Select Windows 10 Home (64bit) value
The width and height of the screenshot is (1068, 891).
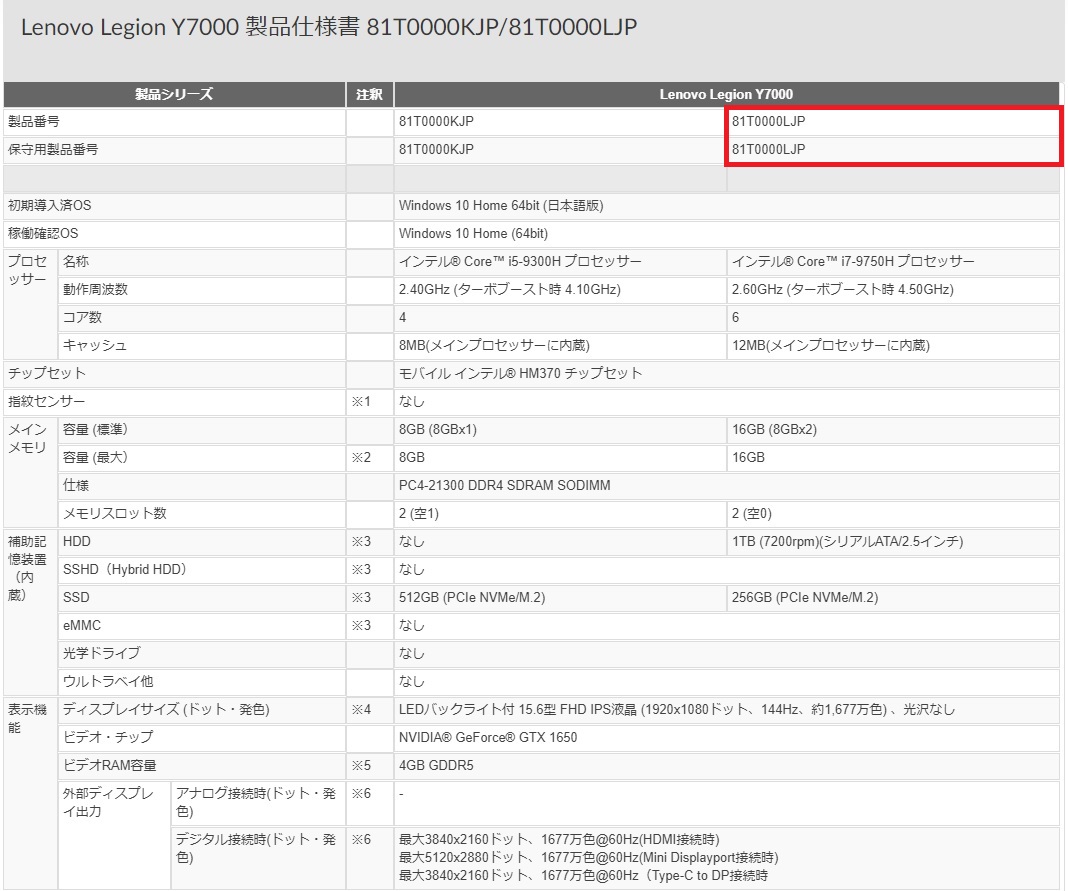[x=473, y=233]
